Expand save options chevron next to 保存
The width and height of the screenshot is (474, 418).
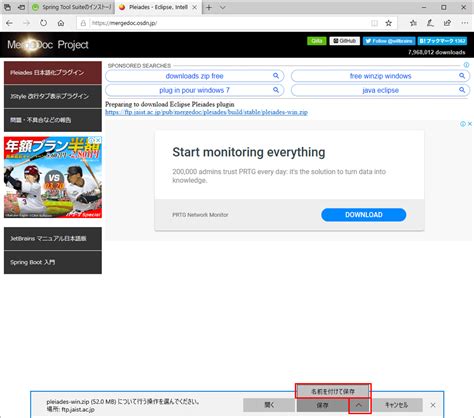point(359,405)
